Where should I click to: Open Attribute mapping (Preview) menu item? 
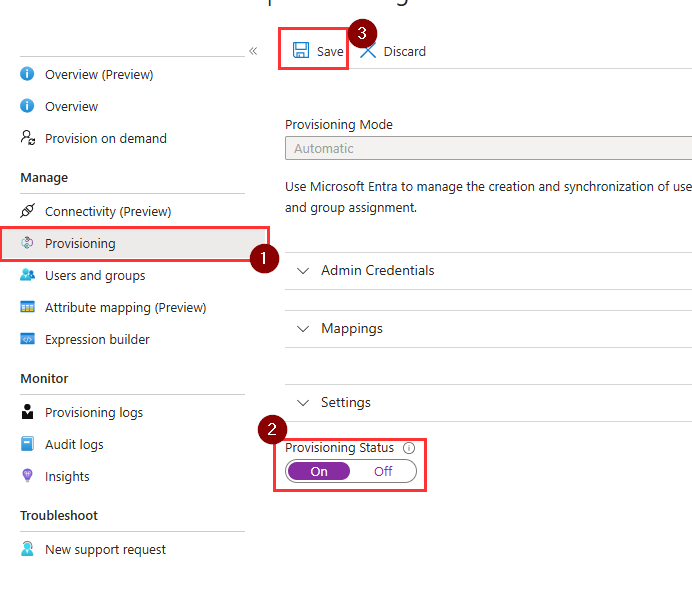coord(125,308)
